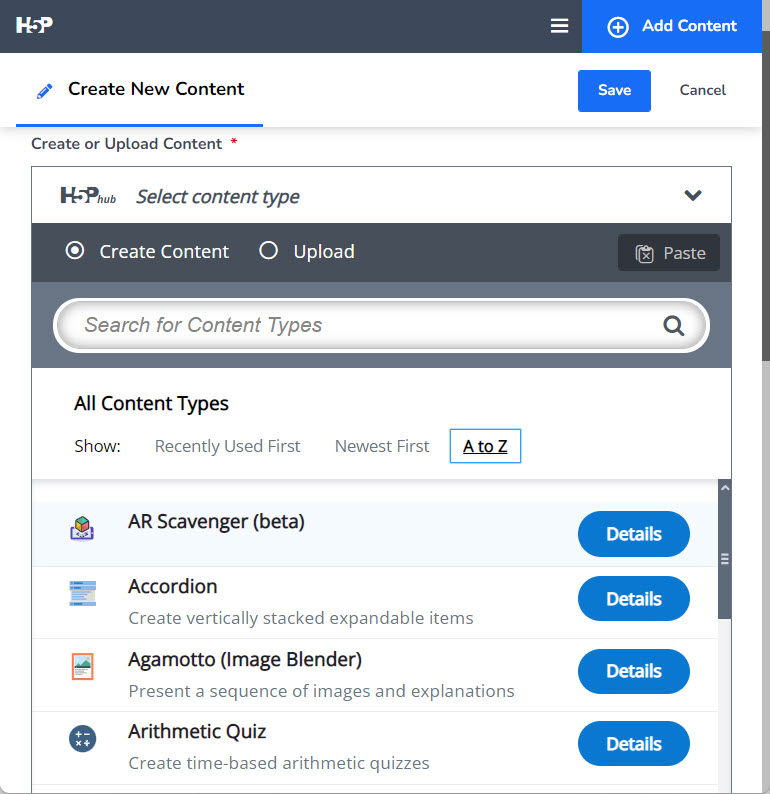
Task: Click the search magnifier icon
Action: click(674, 326)
